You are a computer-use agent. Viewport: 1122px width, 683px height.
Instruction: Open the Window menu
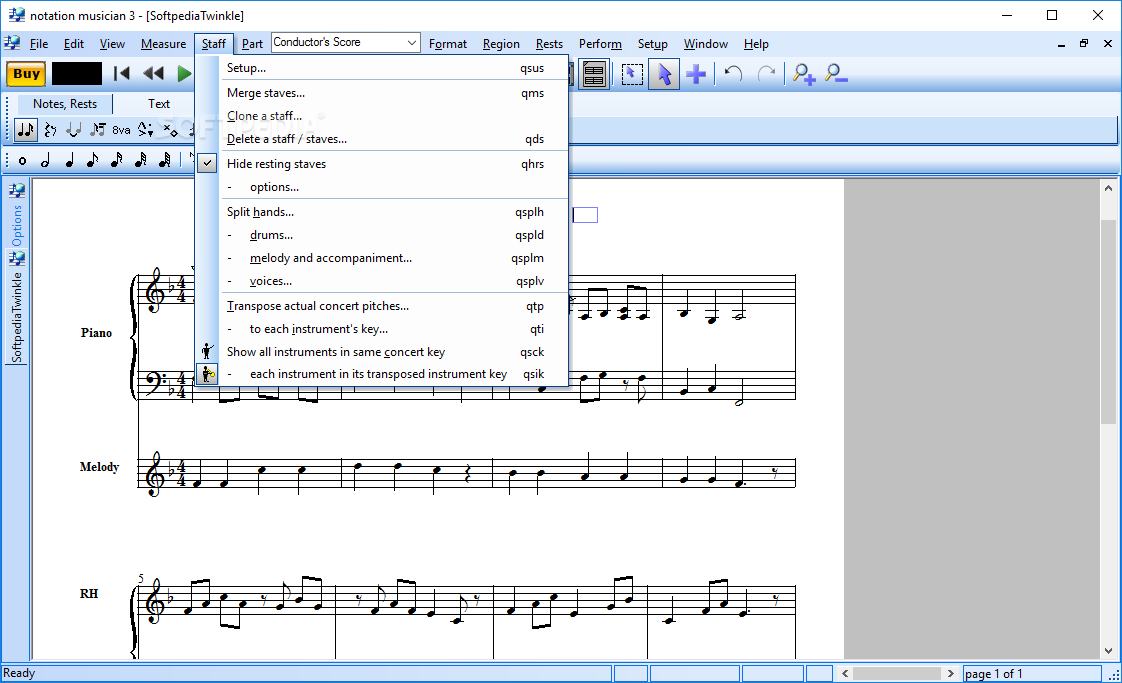[706, 44]
